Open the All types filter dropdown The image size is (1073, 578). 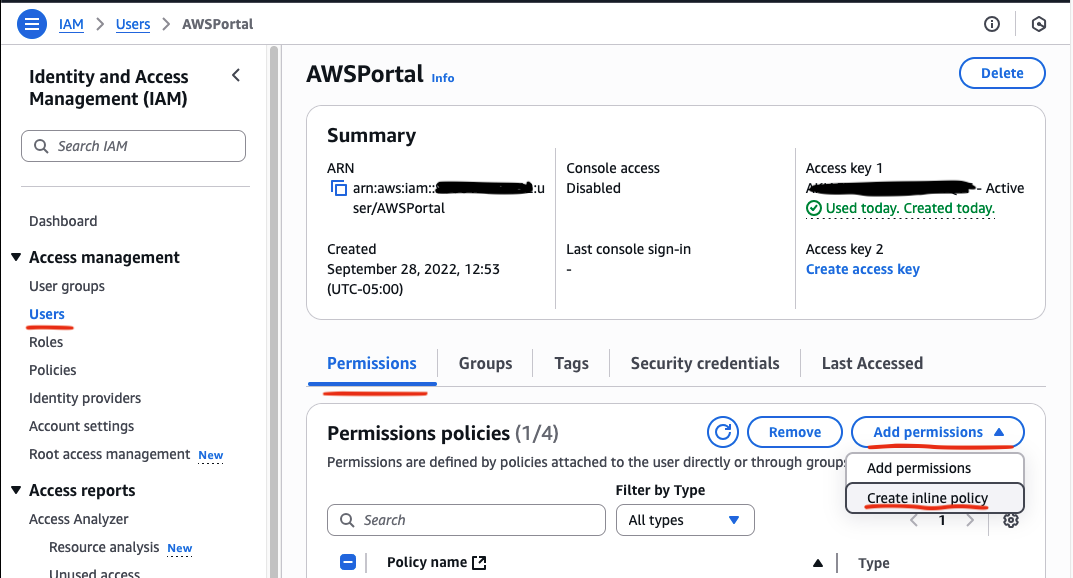pyautogui.click(x=685, y=520)
